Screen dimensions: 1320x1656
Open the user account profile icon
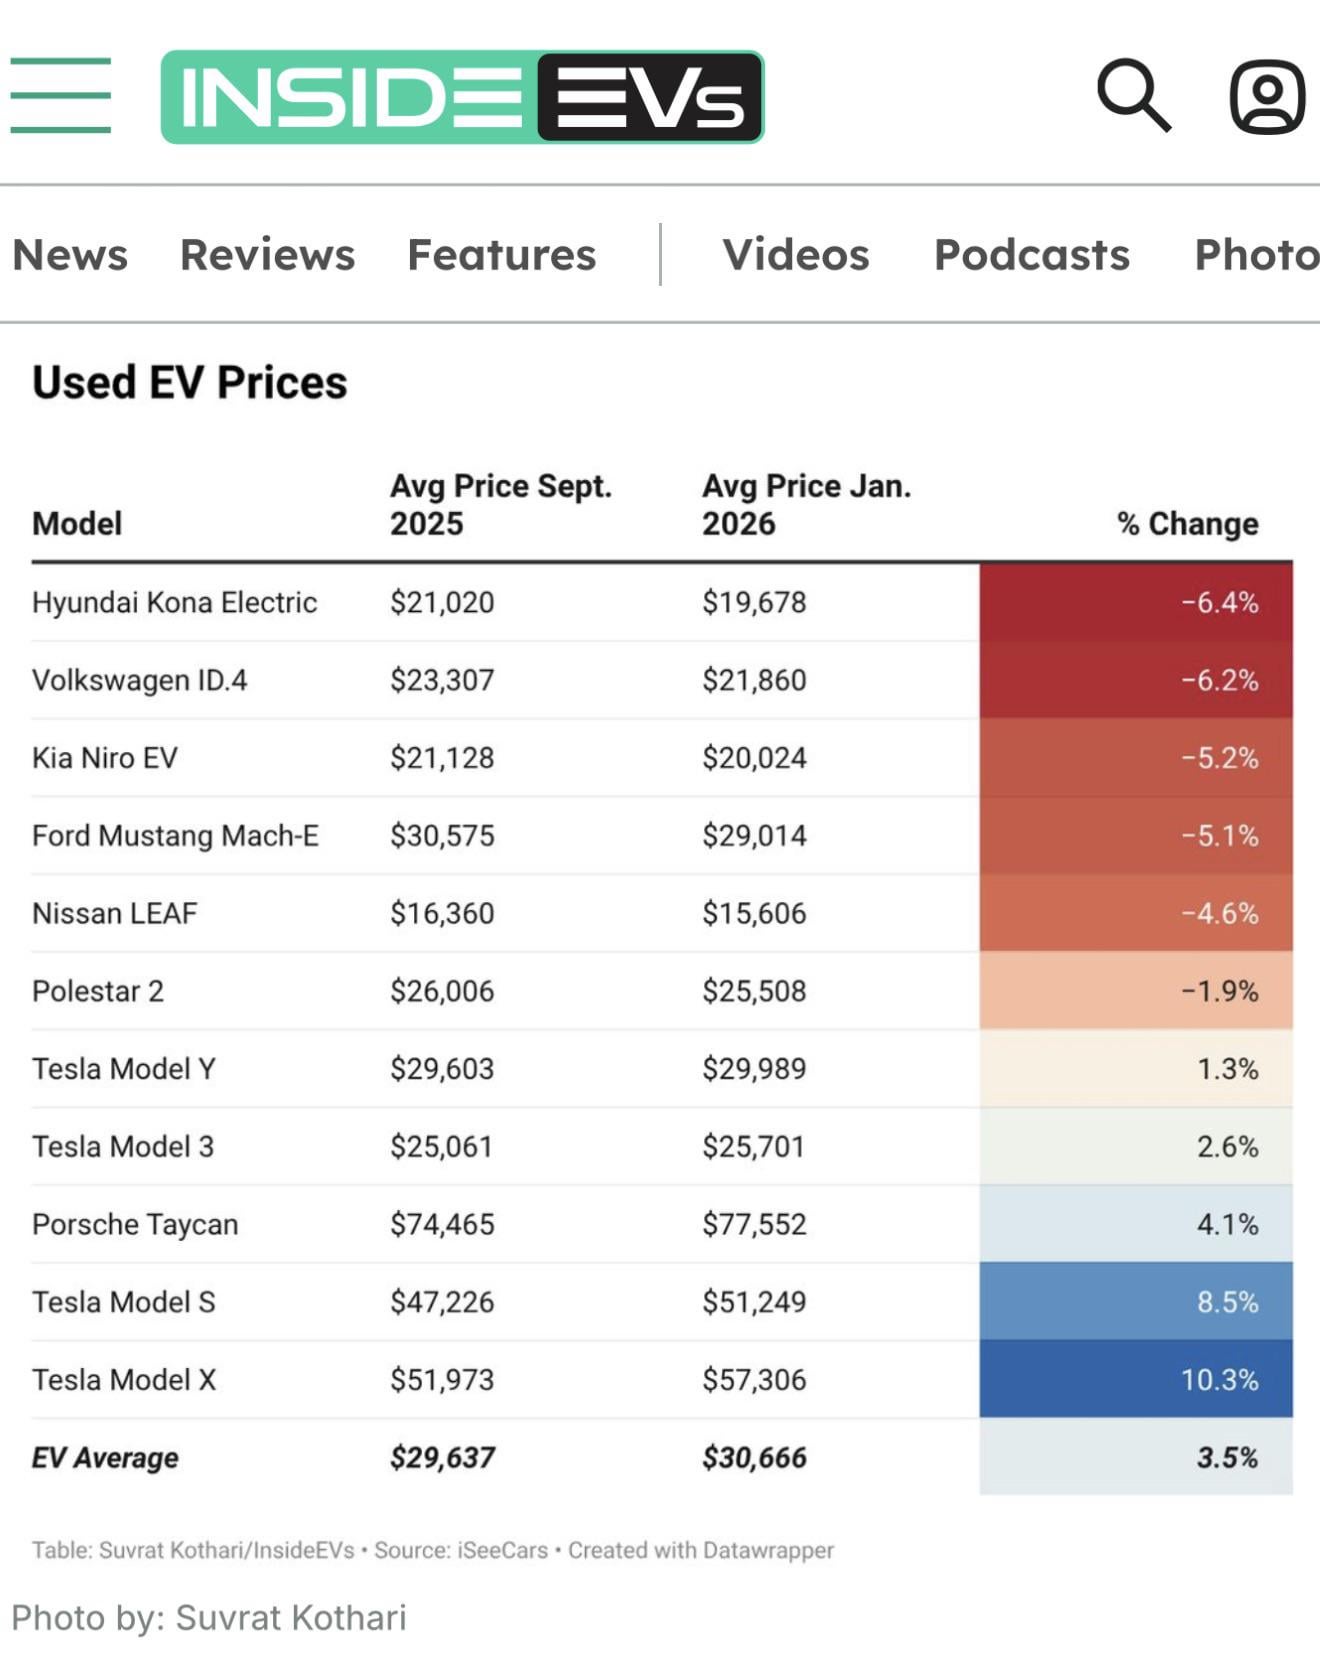1266,97
